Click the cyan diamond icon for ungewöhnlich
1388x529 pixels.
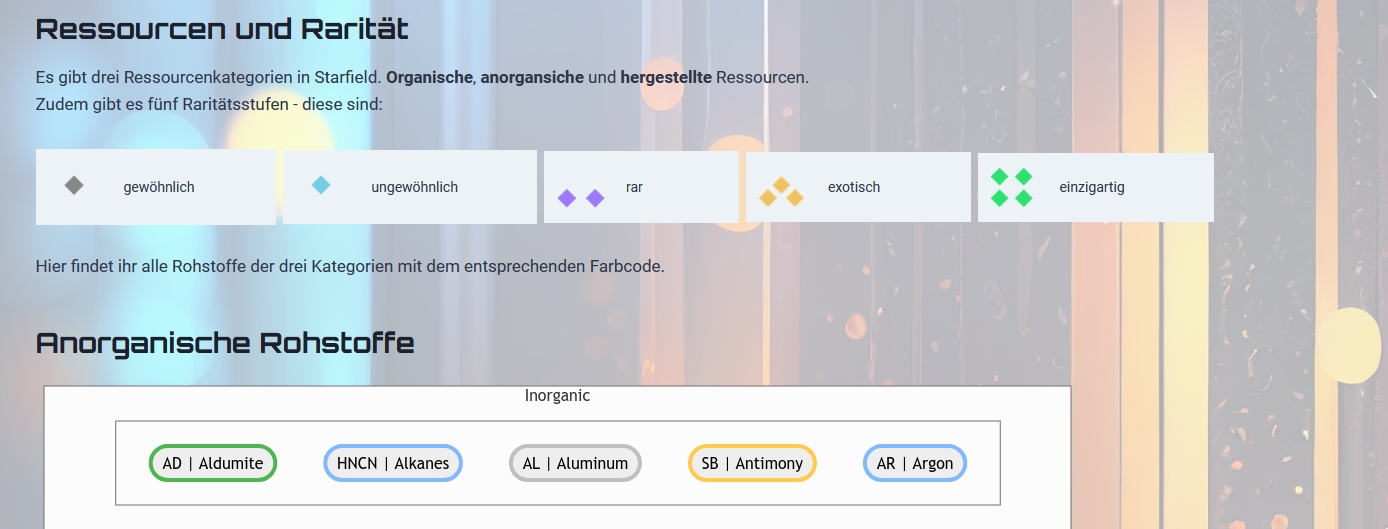pyautogui.click(x=321, y=185)
